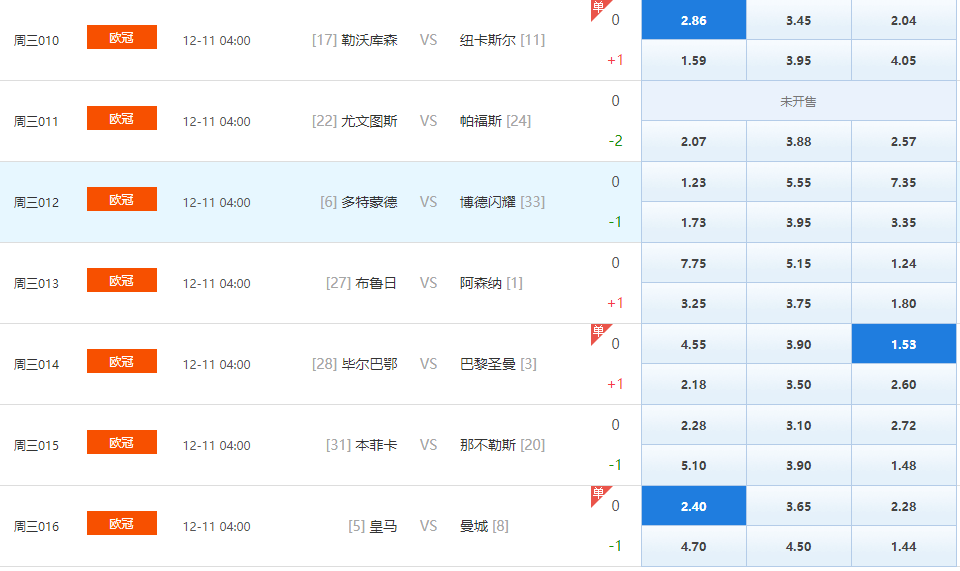Choose 5.55 draw odds in 周三012

point(798,182)
